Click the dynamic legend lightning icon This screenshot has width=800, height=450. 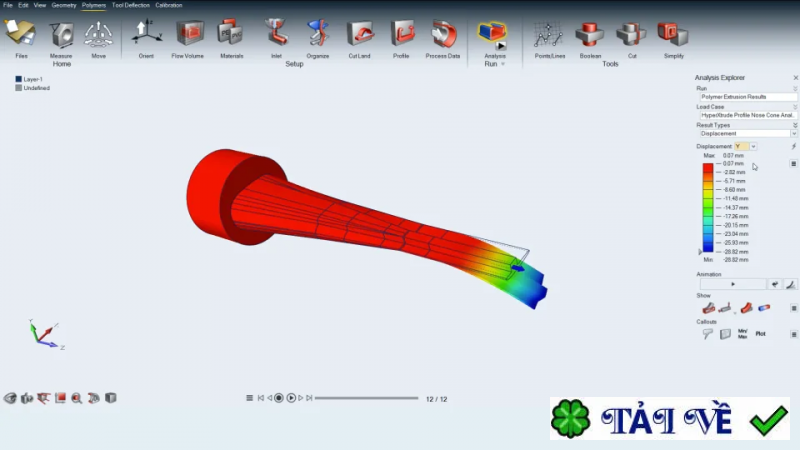tap(793, 146)
